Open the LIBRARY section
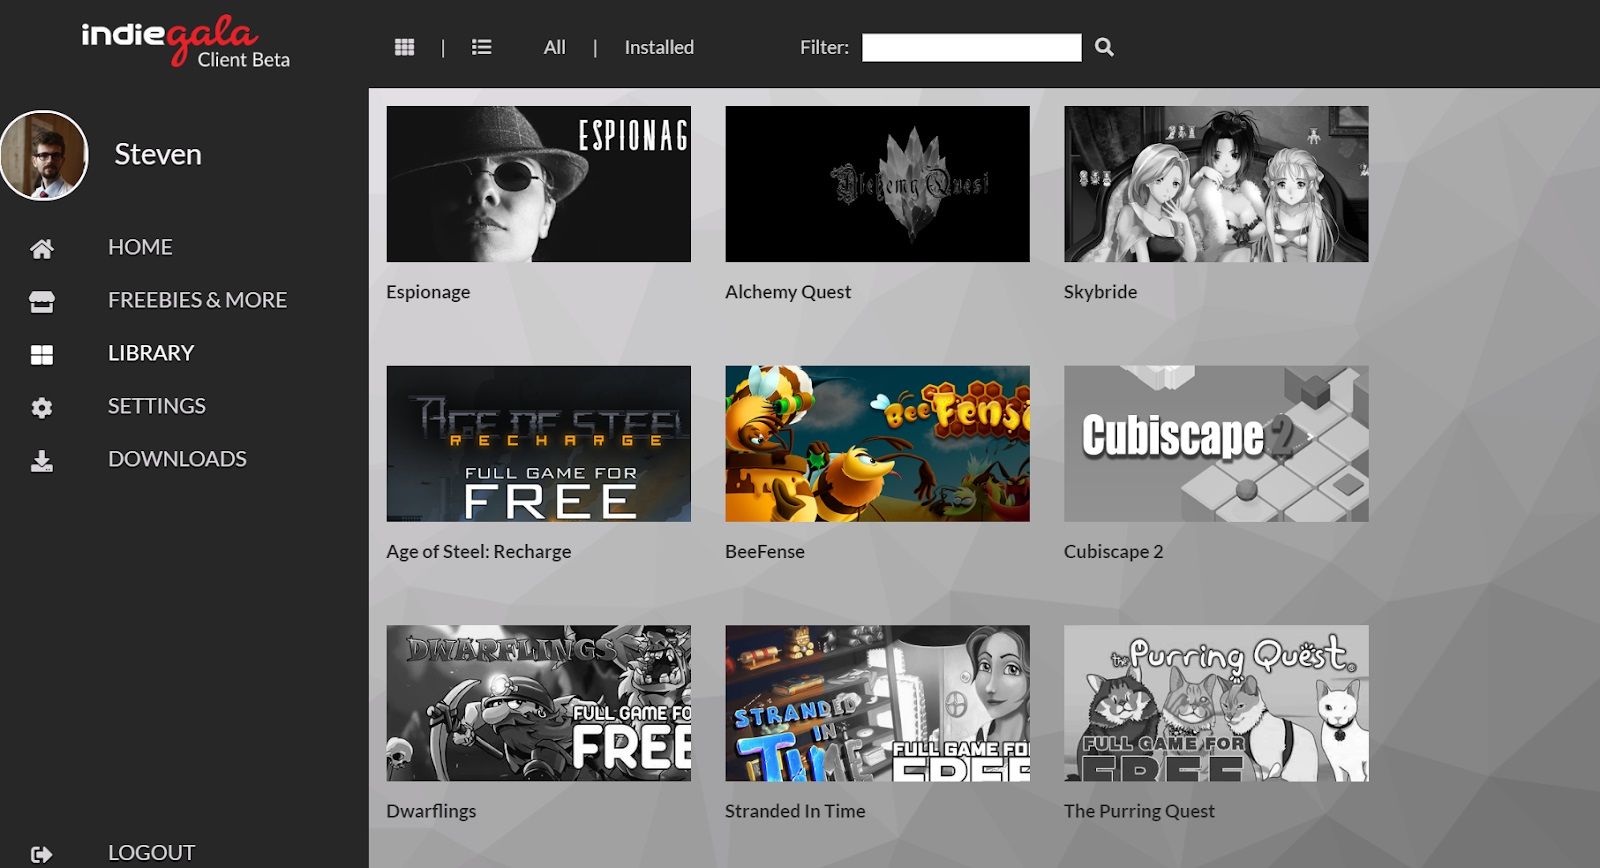 point(151,353)
